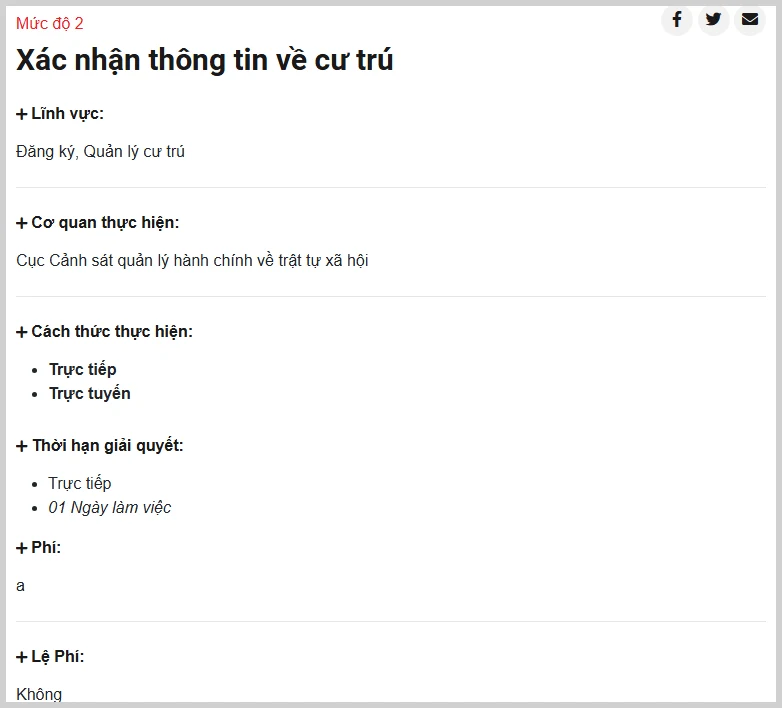Click '01 Ngày làm việc' item
This screenshot has width=782, height=708.
110,508
